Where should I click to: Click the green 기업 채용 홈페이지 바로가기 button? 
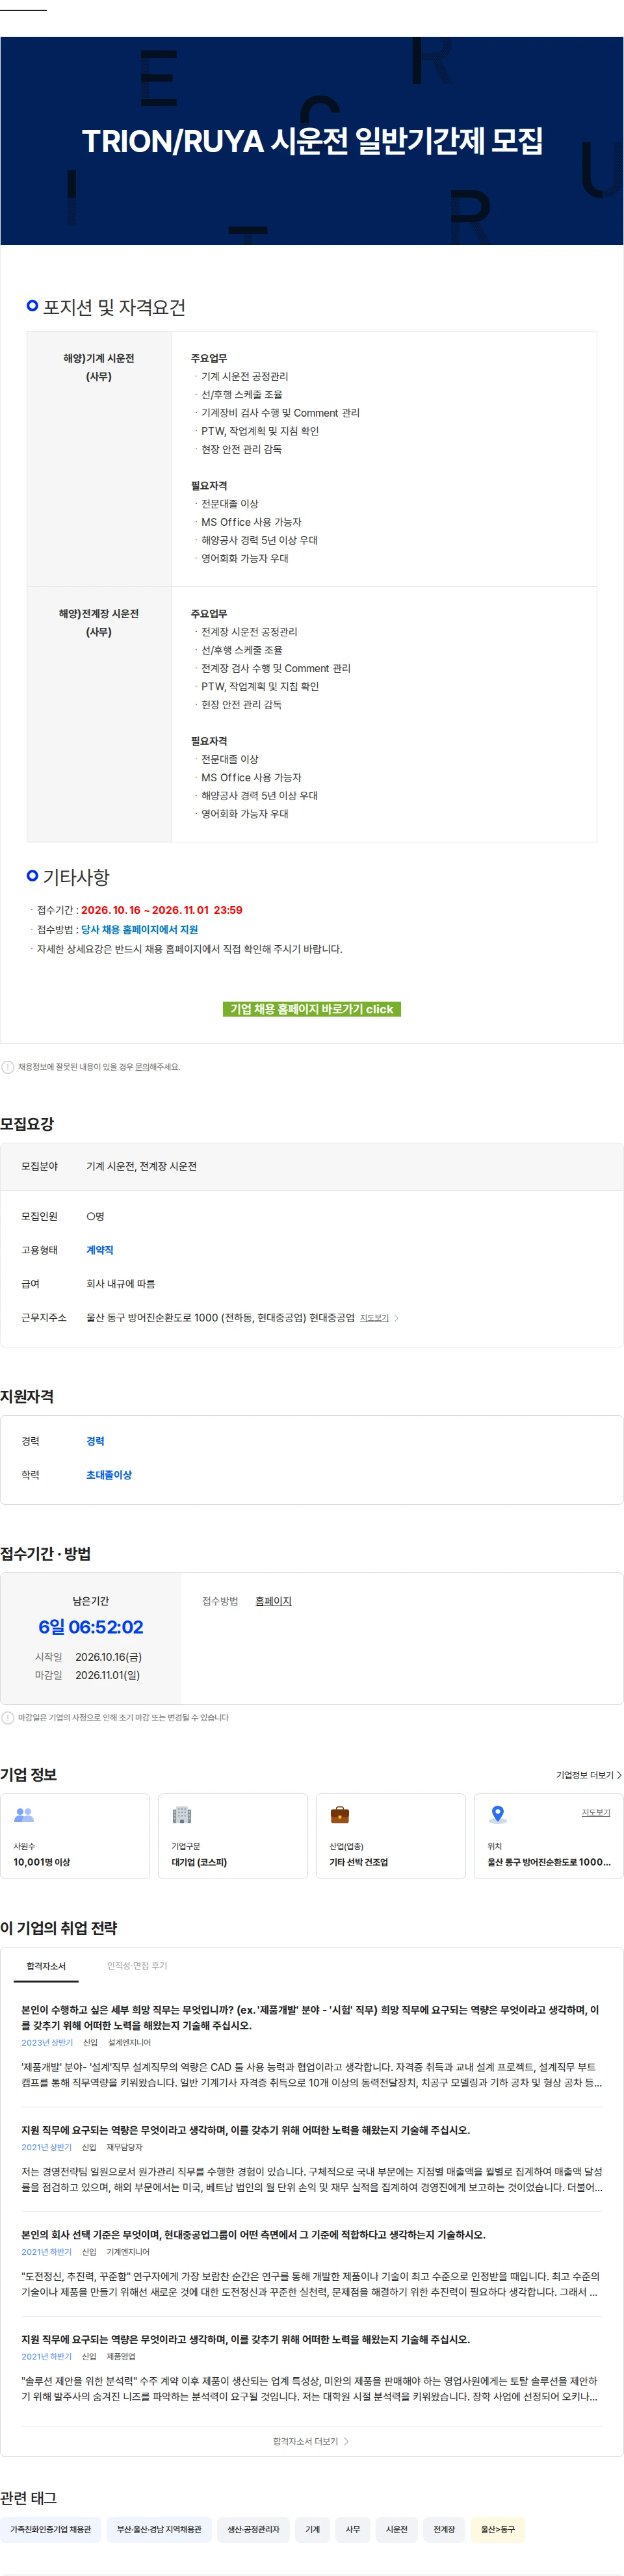[x=311, y=1009]
